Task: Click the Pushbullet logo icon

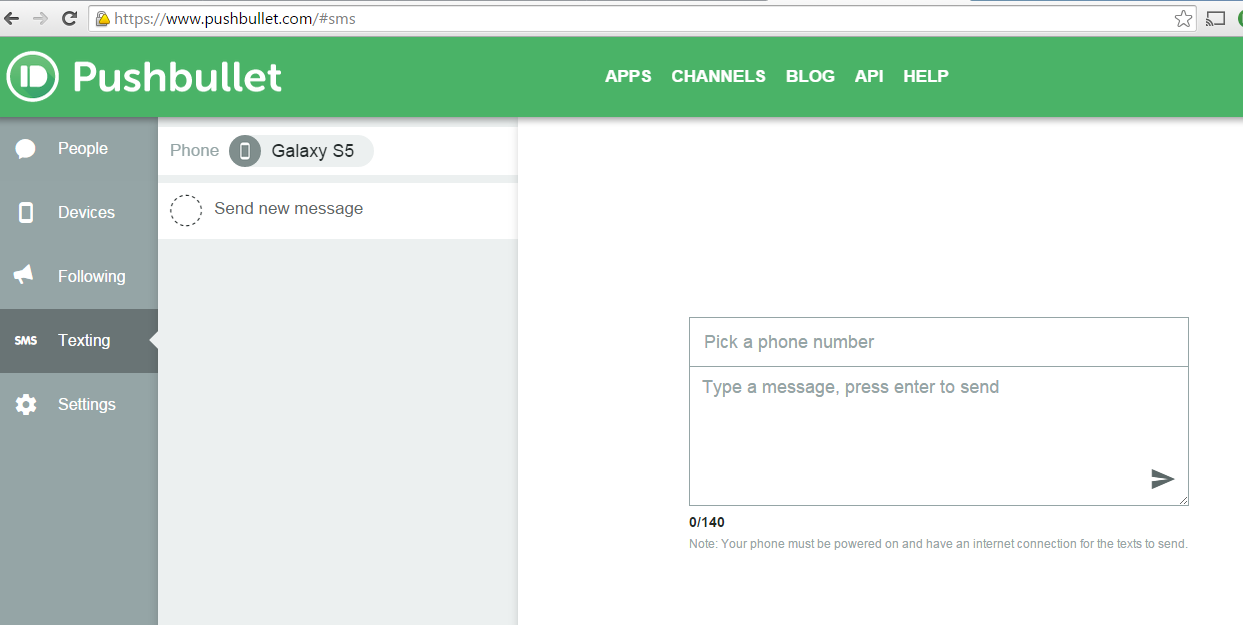Action: coord(33,77)
